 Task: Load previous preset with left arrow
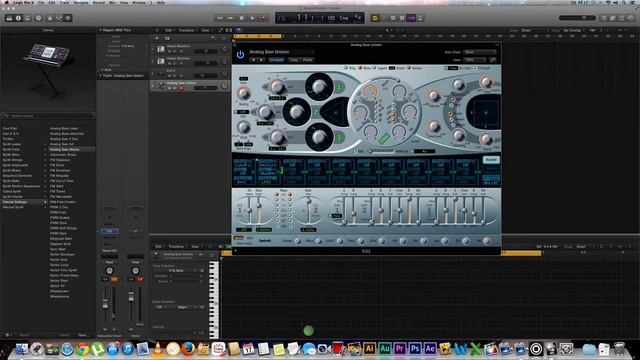coord(254,60)
